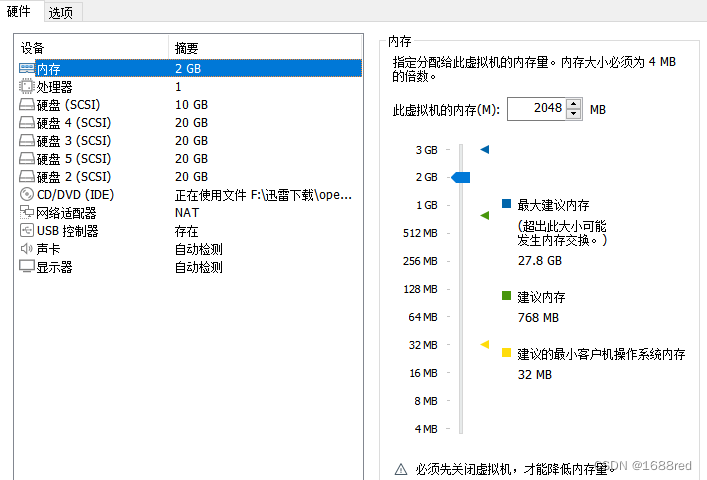
Task: Click the blue maximum recommended memory marker
Action: [485, 149]
